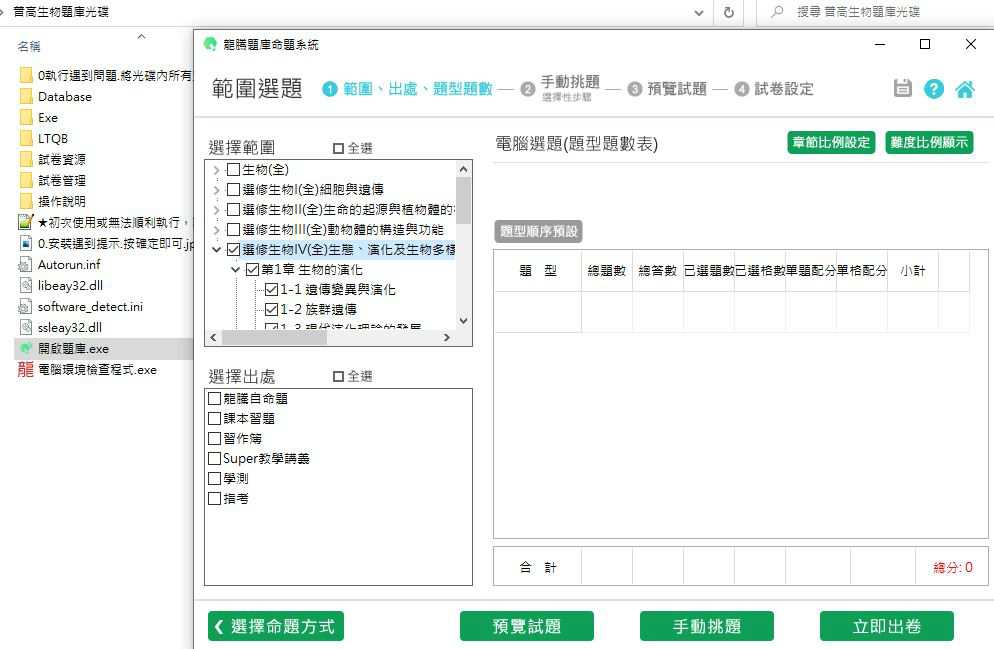The width and height of the screenshot is (994, 649).
Task: Select the 試卷資源 folder icon
Action: coord(26,159)
